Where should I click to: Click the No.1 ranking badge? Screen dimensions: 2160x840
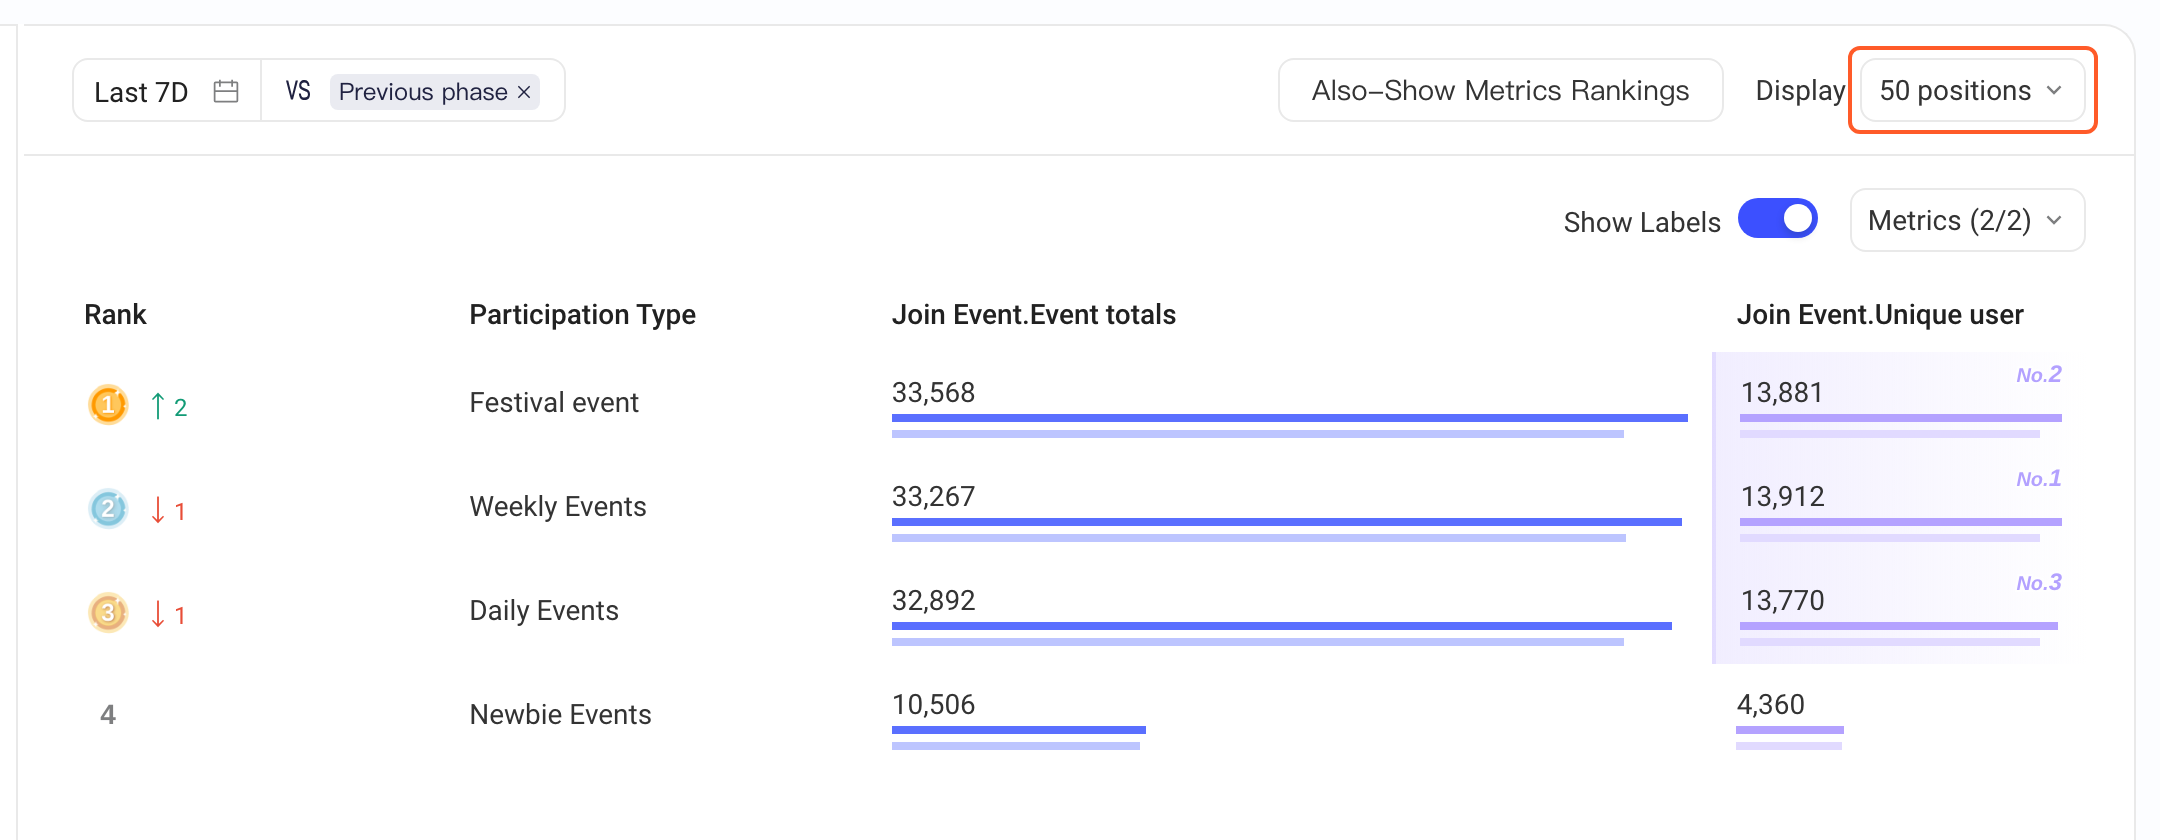click(x=2039, y=479)
